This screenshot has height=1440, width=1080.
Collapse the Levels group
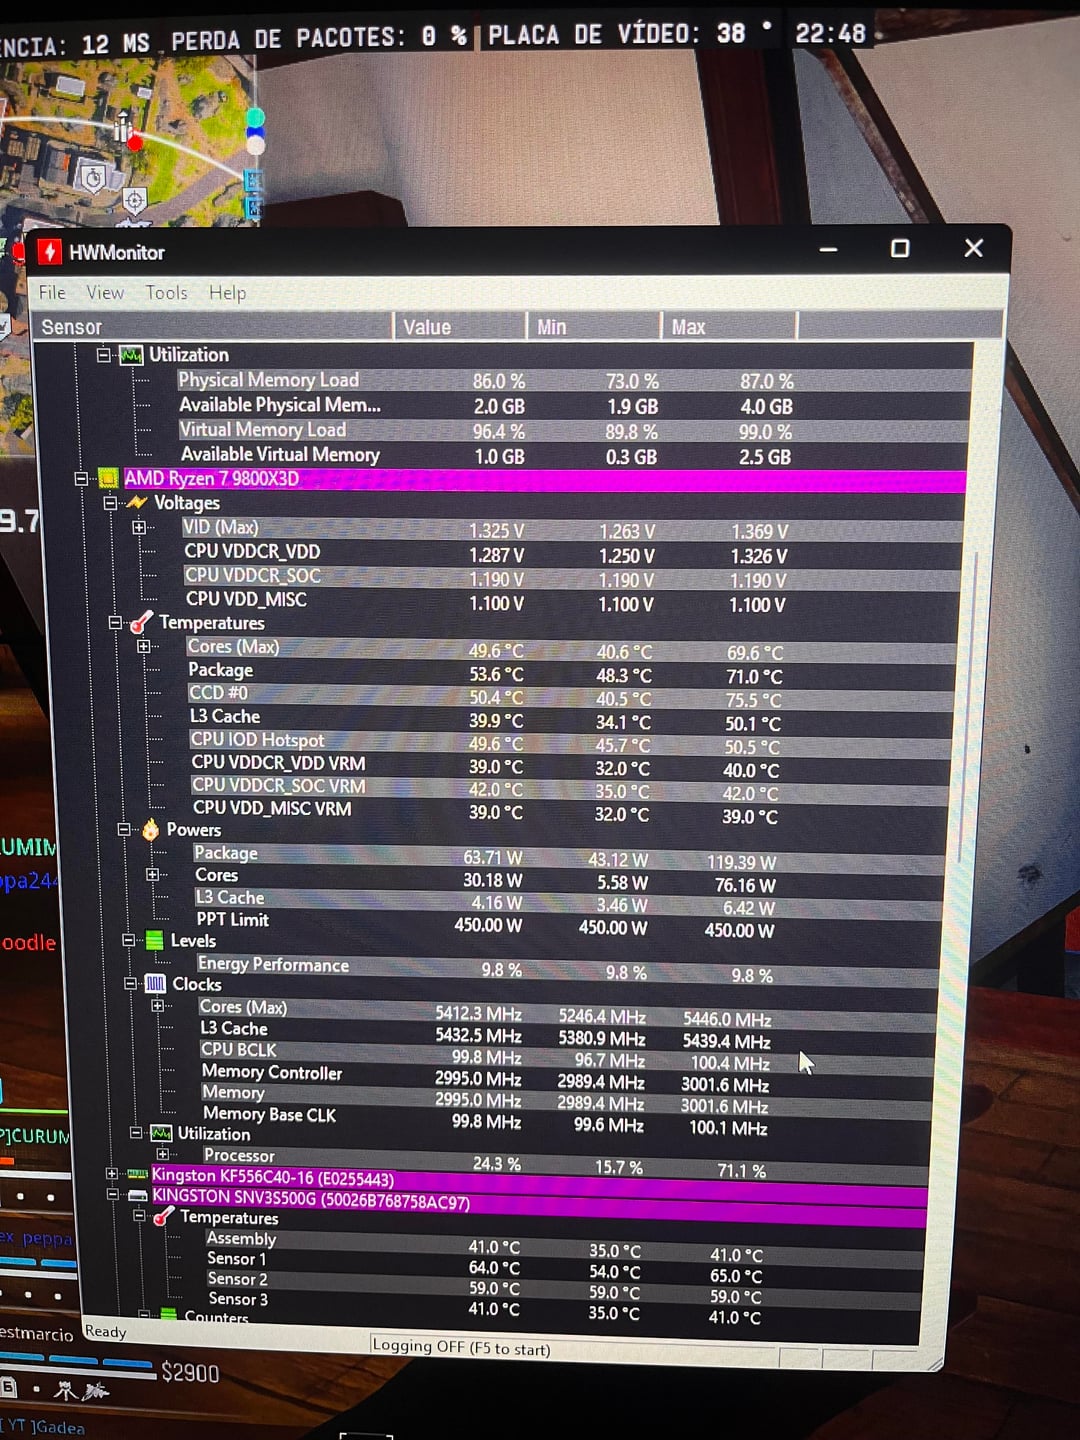(128, 940)
